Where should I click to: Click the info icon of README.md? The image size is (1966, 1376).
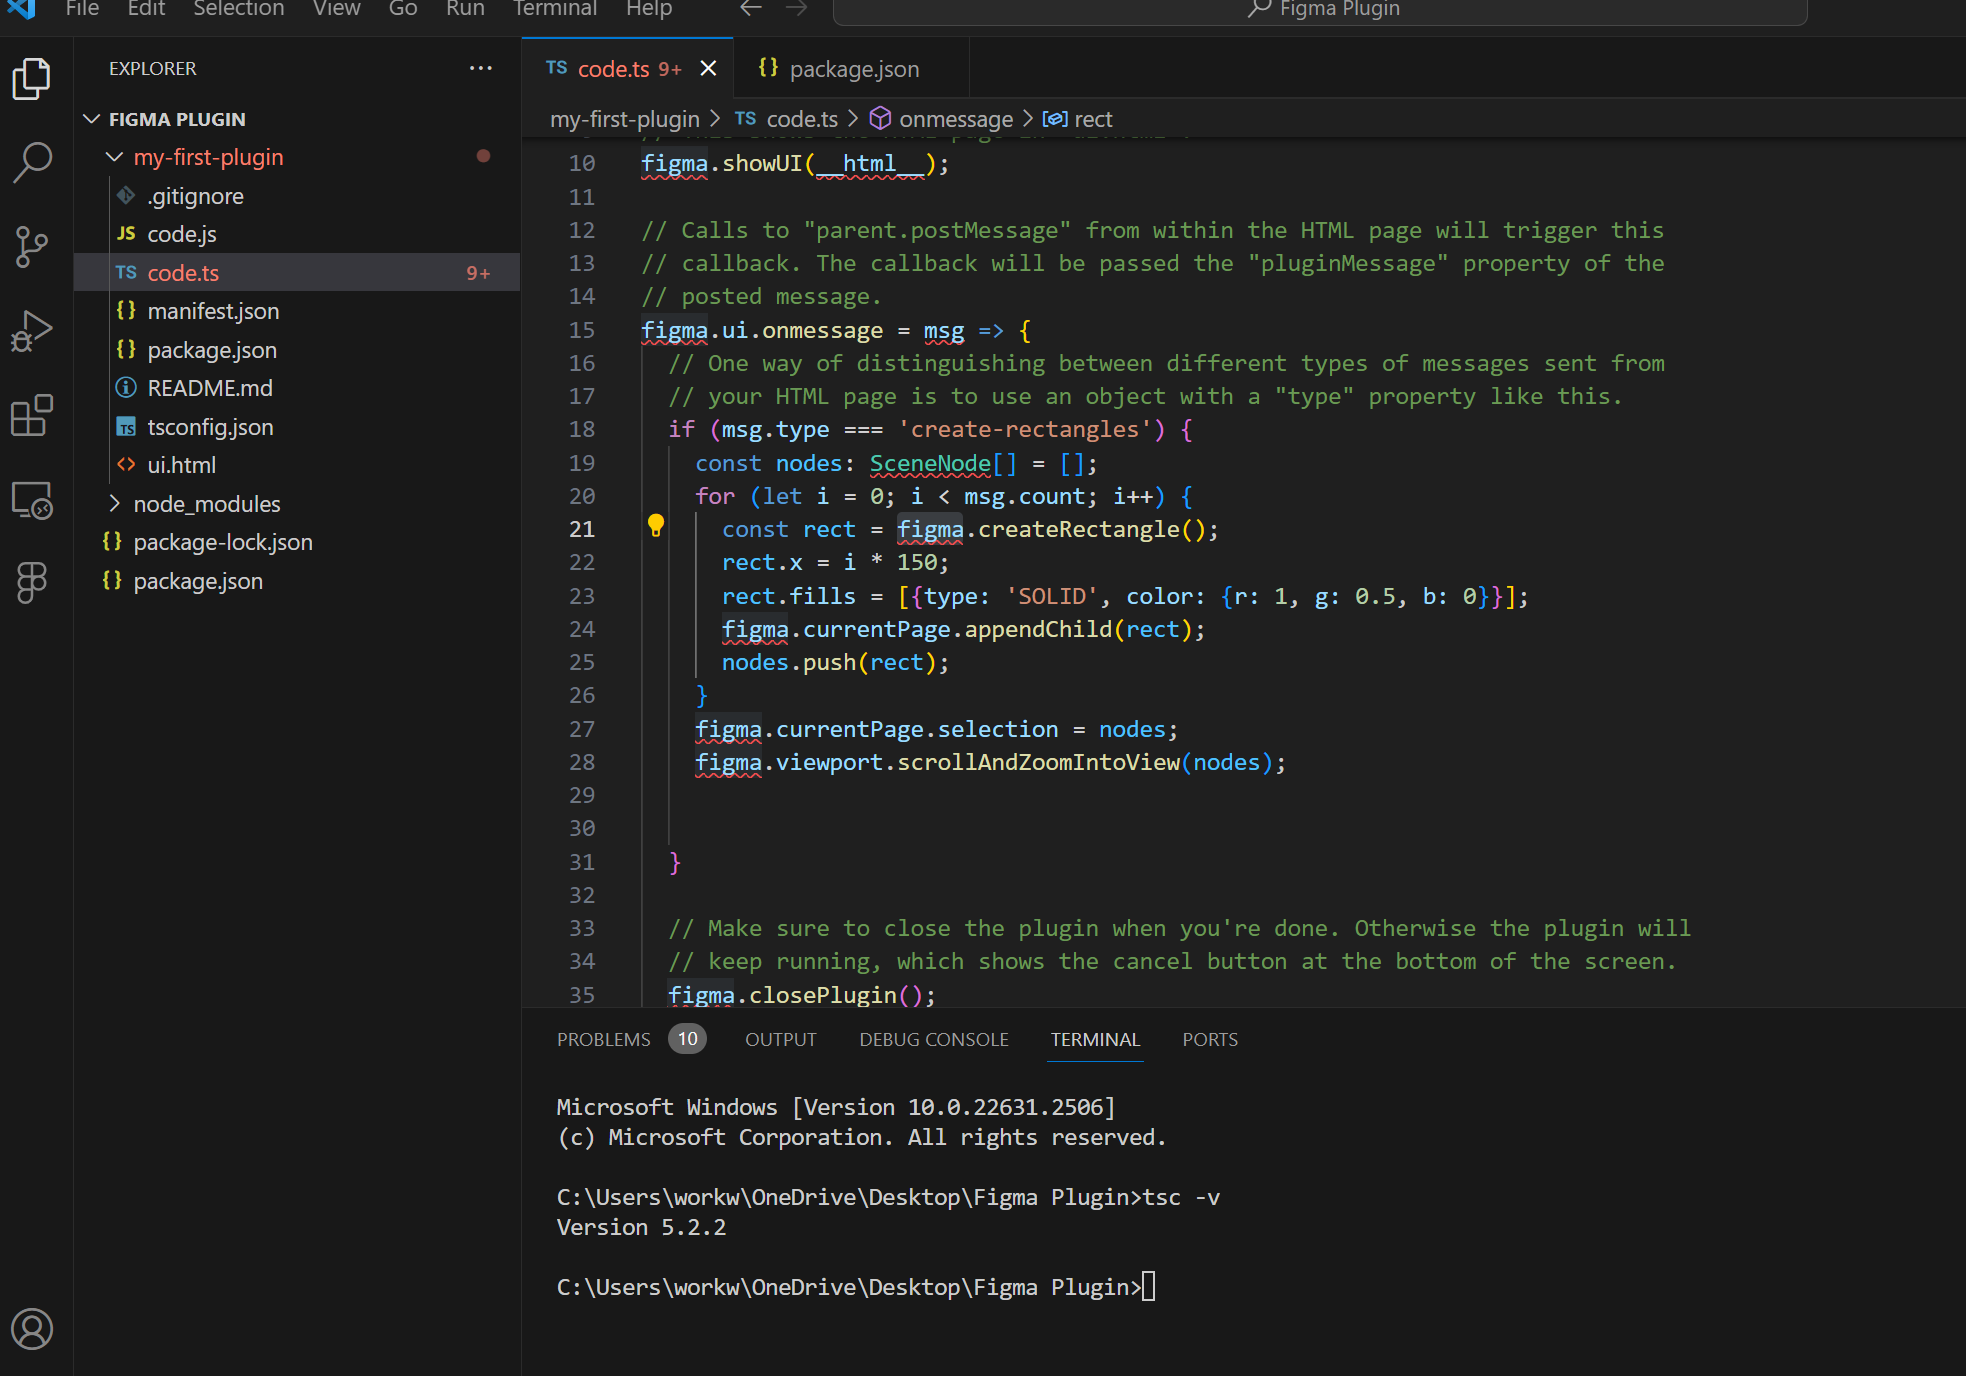tap(126, 387)
